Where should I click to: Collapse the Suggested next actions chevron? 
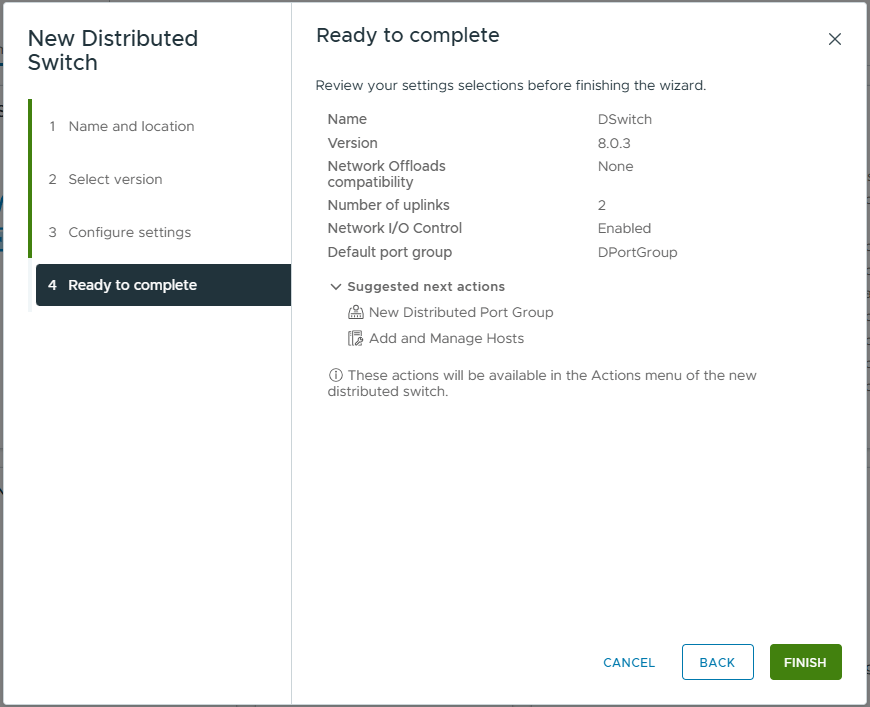[x=335, y=287]
